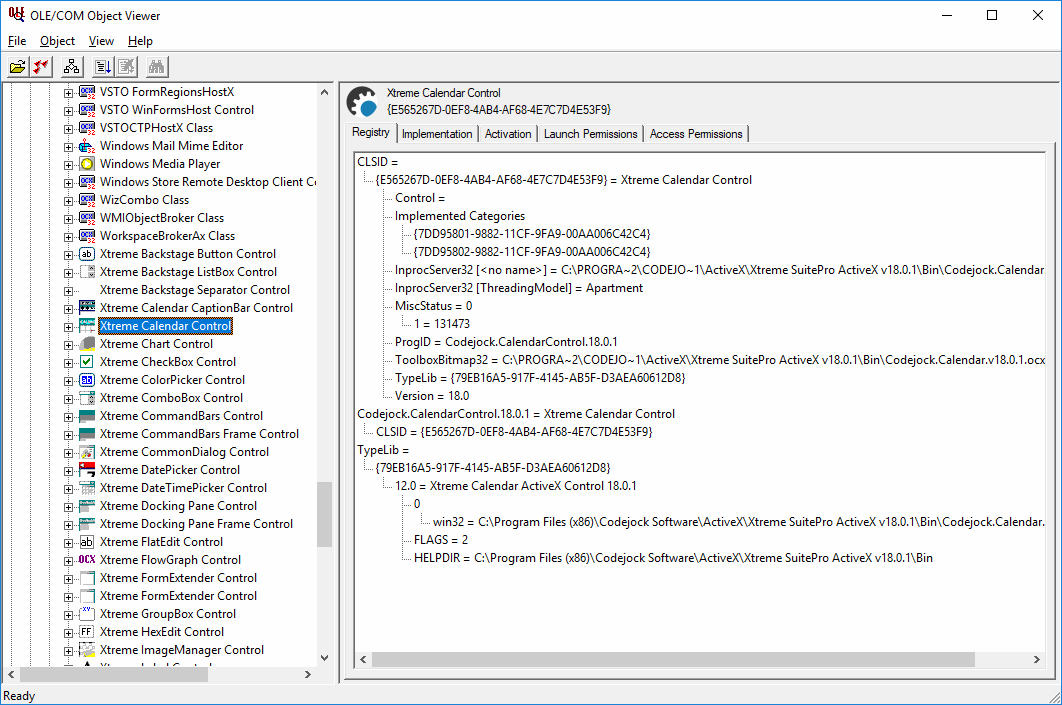The height and width of the screenshot is (705, 1062).
Task: Expand the Xtreme Docking Pane Control node
Action: [68, 507]
